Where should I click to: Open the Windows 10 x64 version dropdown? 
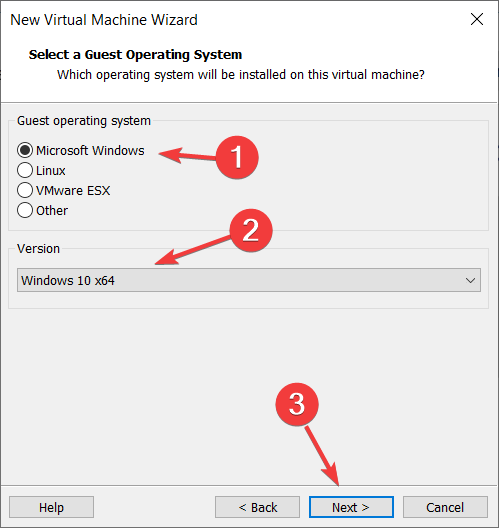coord(249,280)
